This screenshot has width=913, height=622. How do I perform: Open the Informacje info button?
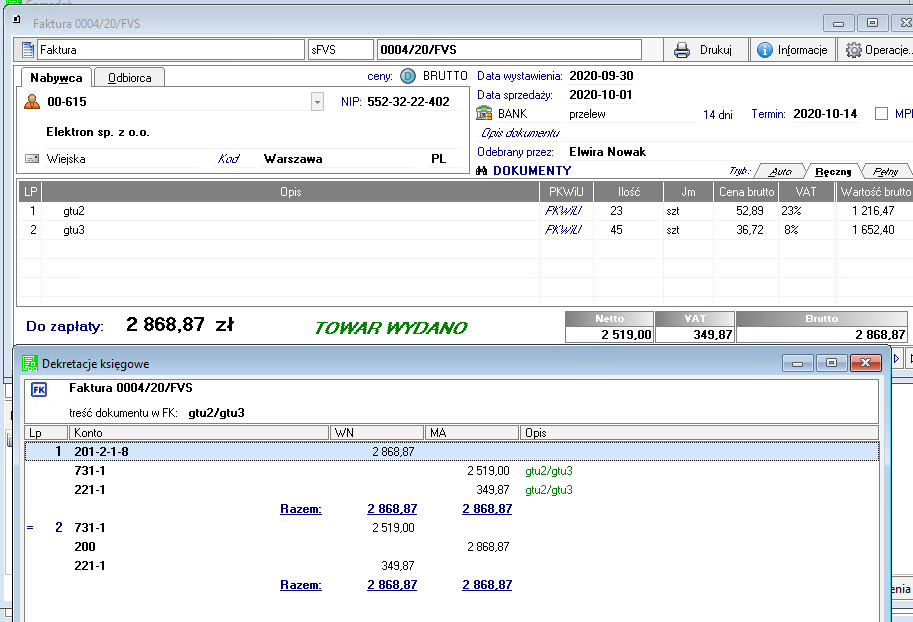765,50
